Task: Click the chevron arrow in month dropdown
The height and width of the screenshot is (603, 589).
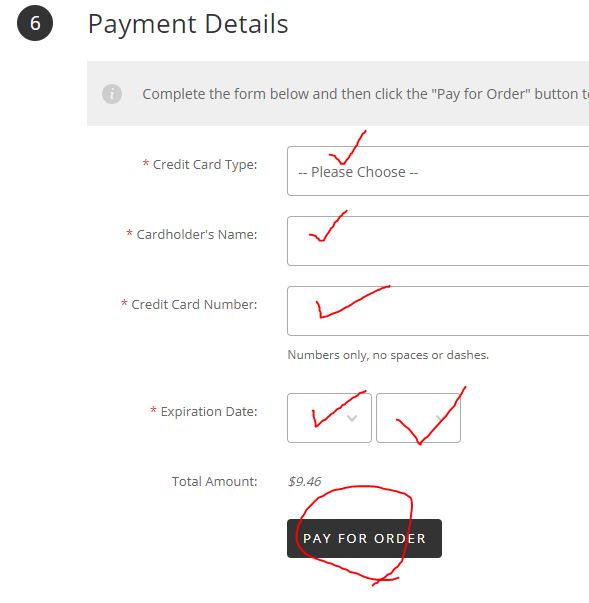Action: click(x=352, y=418)
